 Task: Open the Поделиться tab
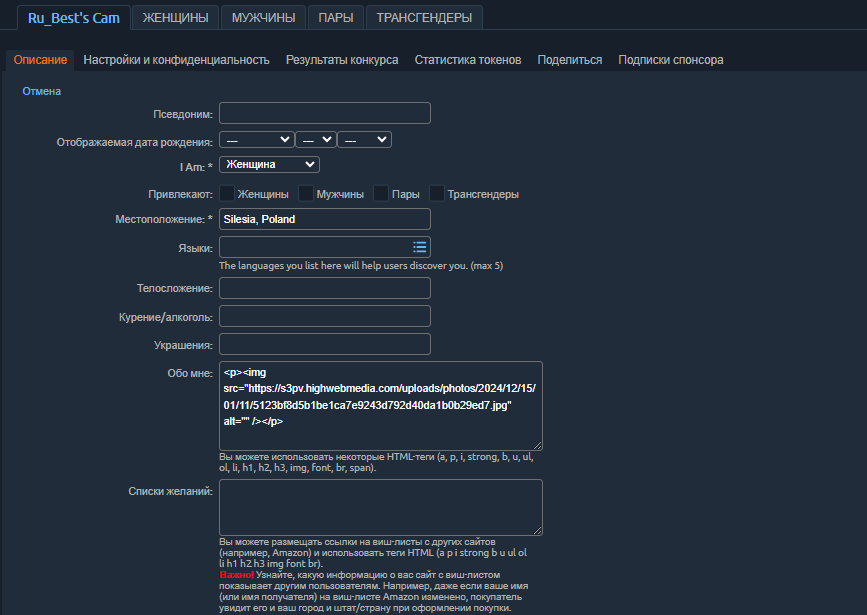(x=570, y=59)
